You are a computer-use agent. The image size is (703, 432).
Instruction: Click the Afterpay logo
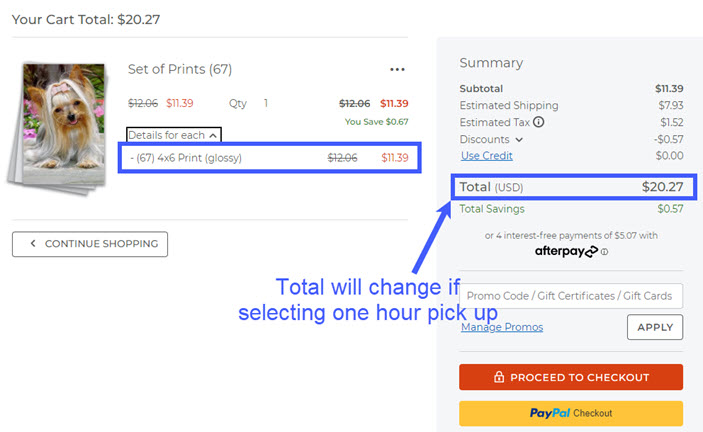565,251
